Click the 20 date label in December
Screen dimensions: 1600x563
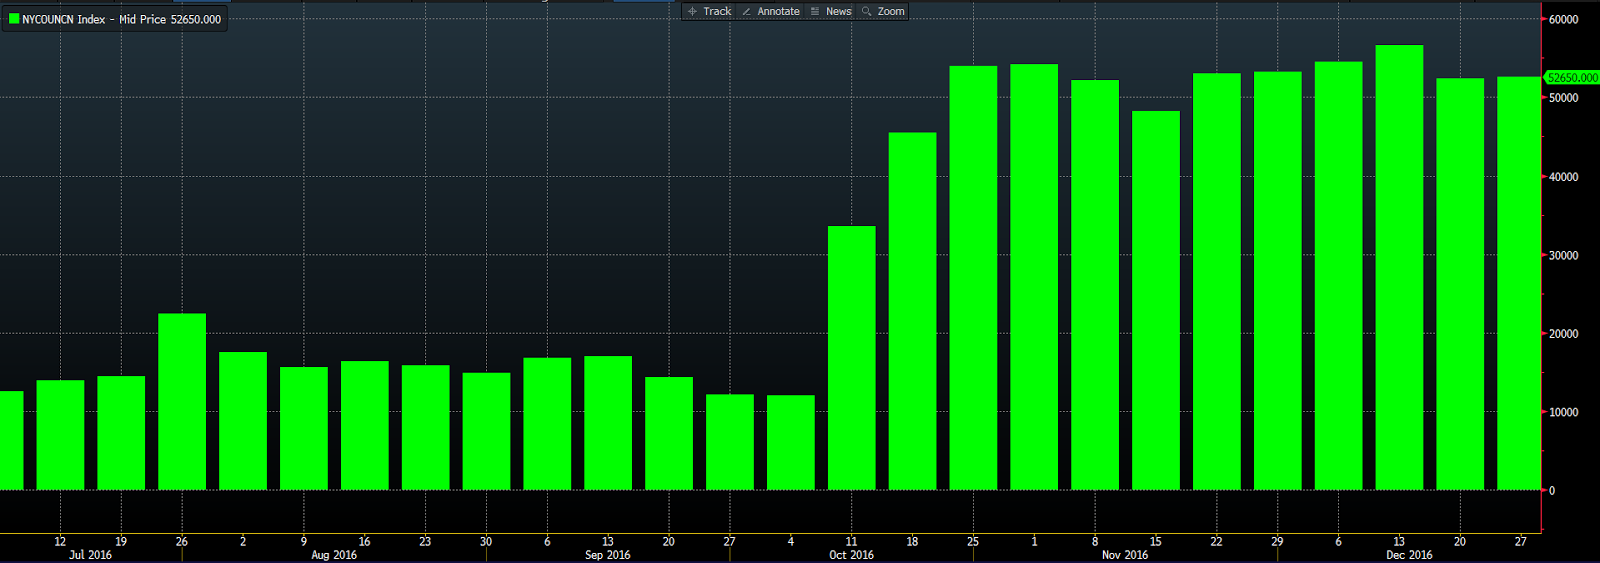pos(1460,541)
